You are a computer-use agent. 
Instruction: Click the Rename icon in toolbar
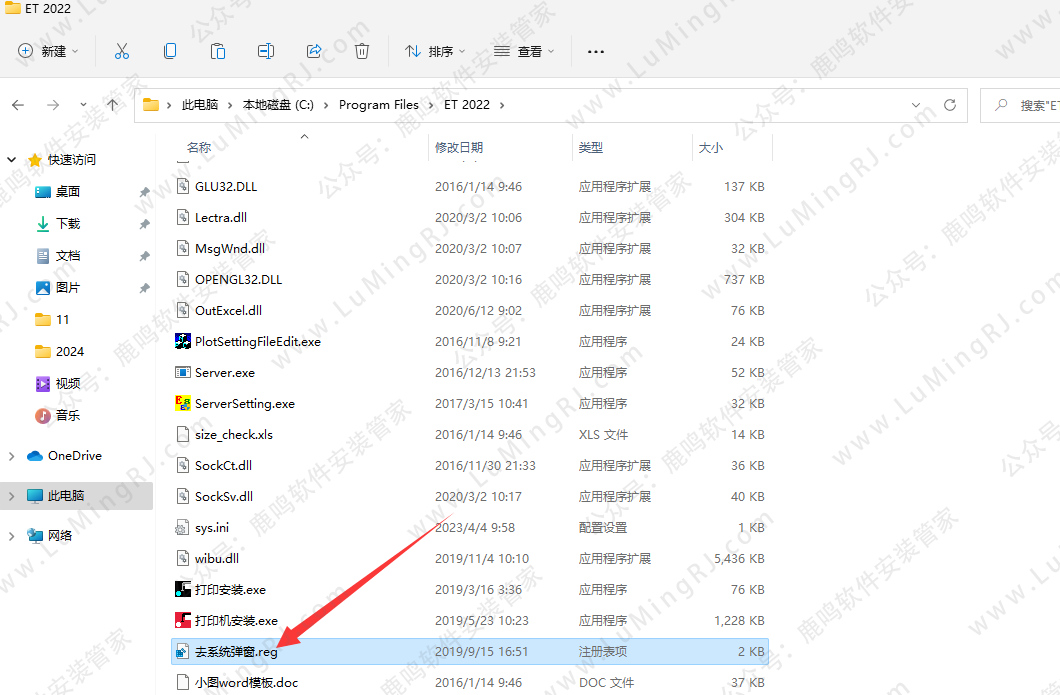coord(266,51)
